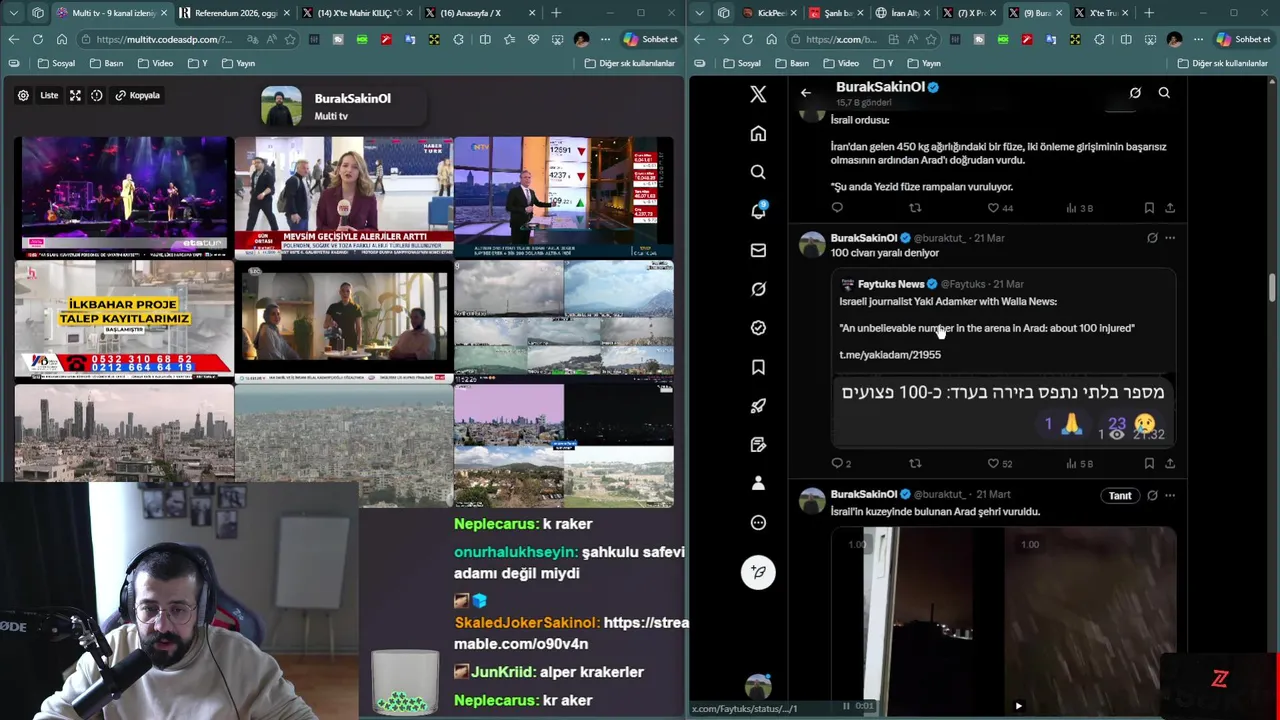
Task: Open streamable link in chat
Action: [571, 633]
